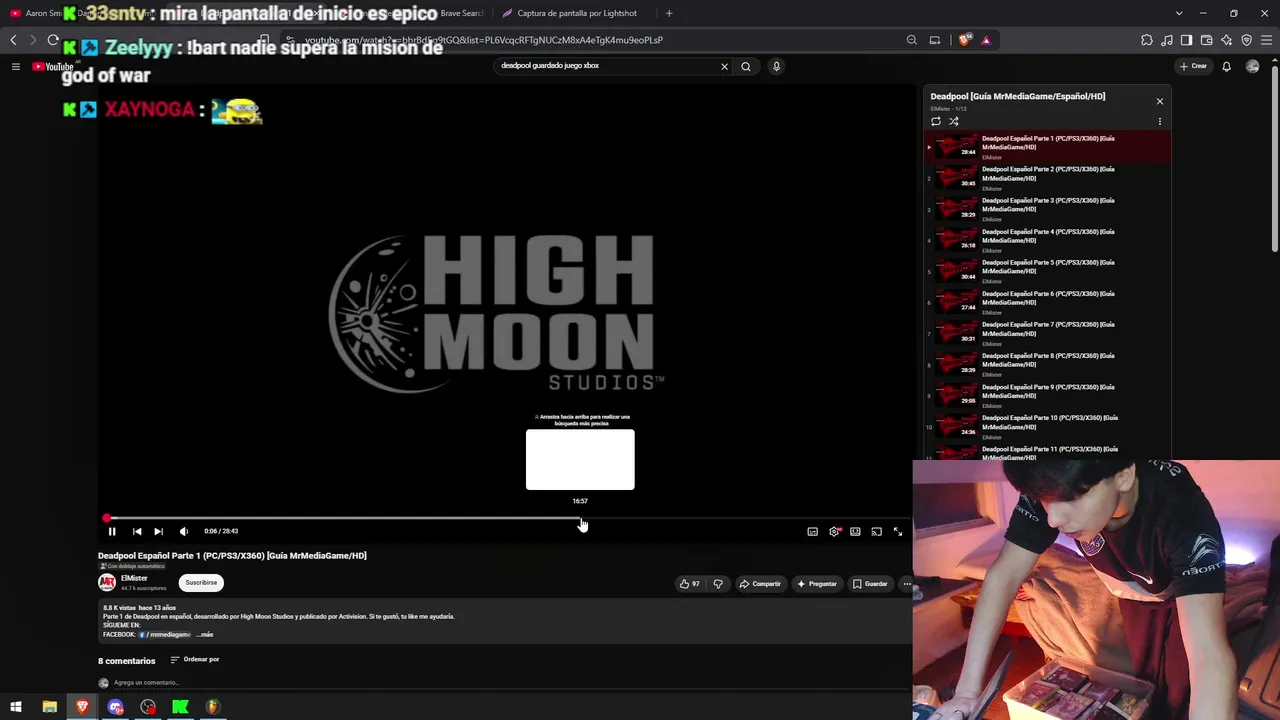This screenshot has height=720, width=1280.
Task: Seek the video progress bar to 16:57
Action: coord(581,519)
